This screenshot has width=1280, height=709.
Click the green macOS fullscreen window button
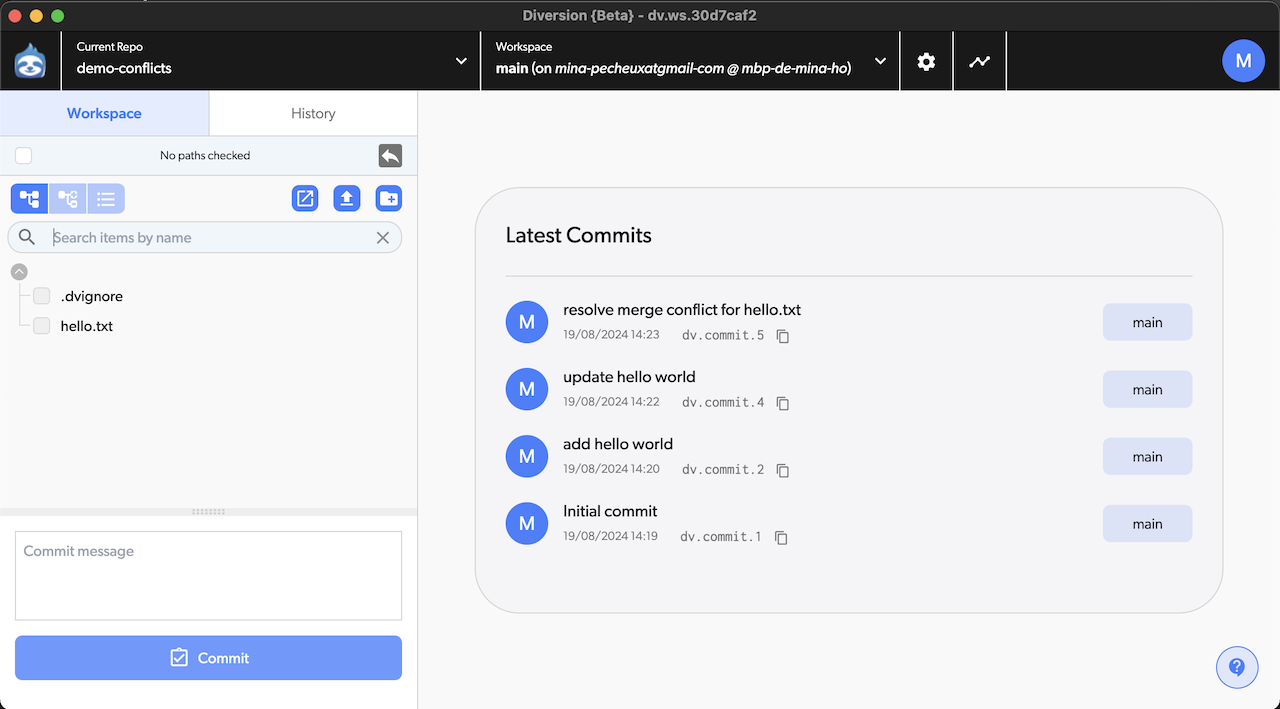tap(57, 16)
